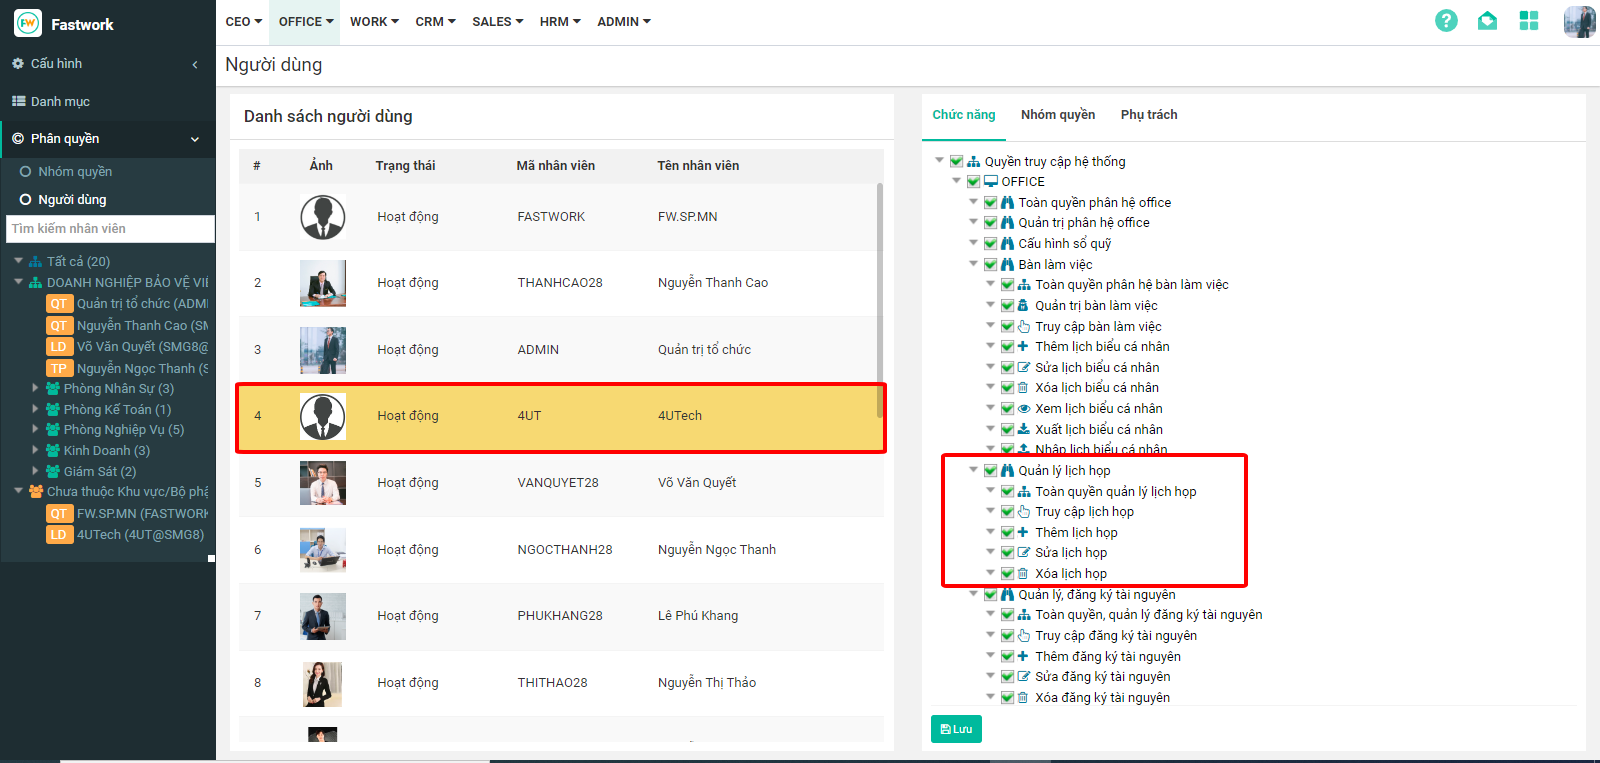Collapse the Quản lý lịch họp node
This screenshot has width=1600, height=763.
click(x=974, y=470)
